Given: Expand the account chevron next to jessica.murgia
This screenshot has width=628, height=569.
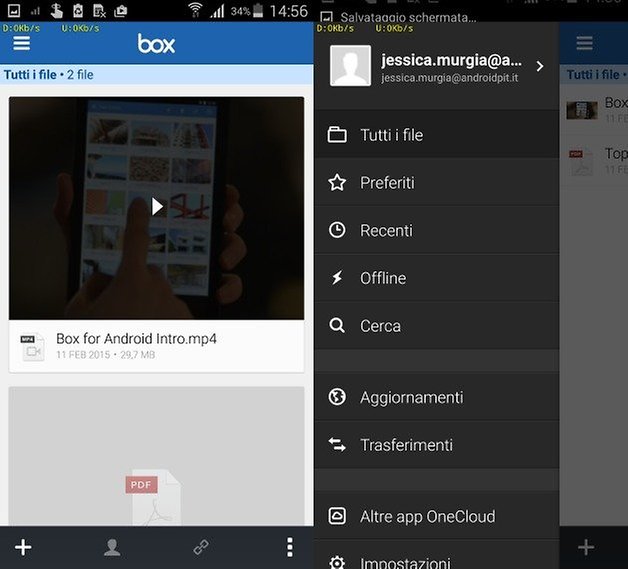Looking at the screenshot, I should point(540,66).
